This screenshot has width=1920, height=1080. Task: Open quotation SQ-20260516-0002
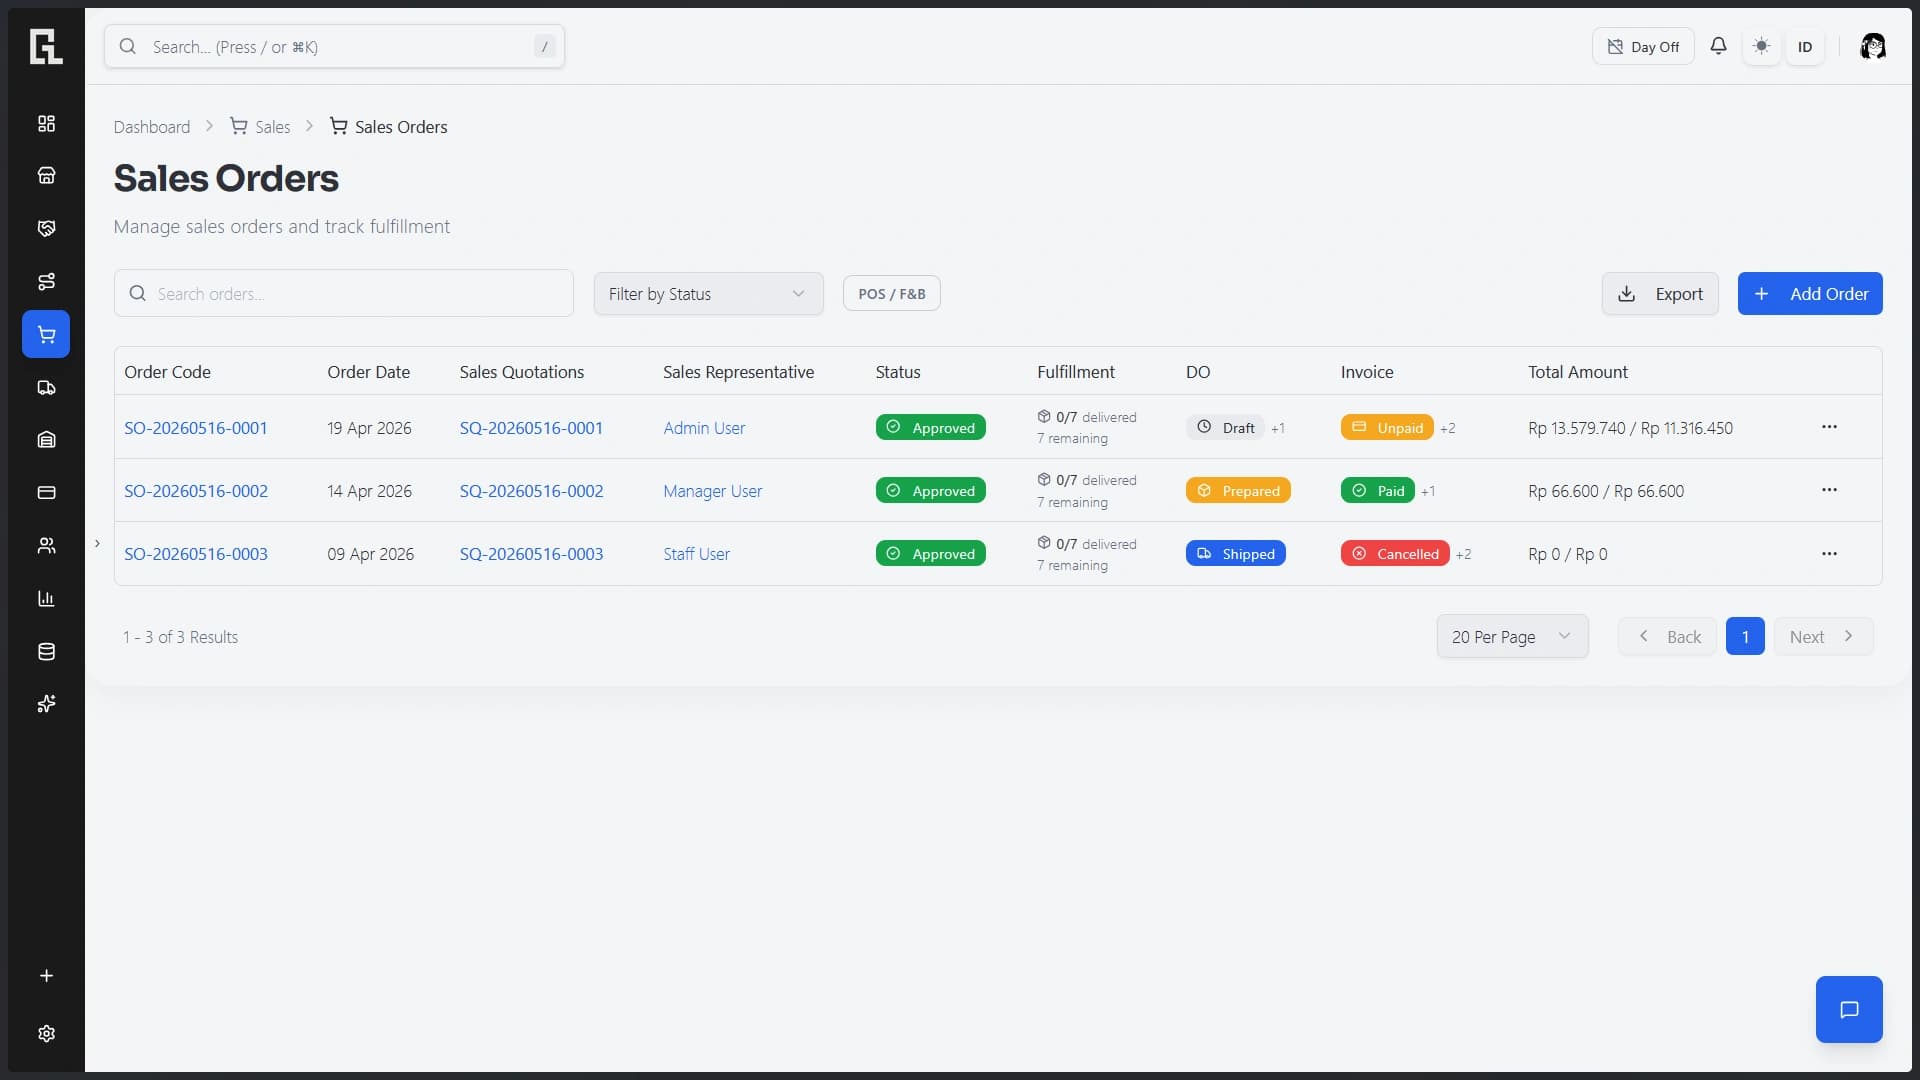point(531,491)
